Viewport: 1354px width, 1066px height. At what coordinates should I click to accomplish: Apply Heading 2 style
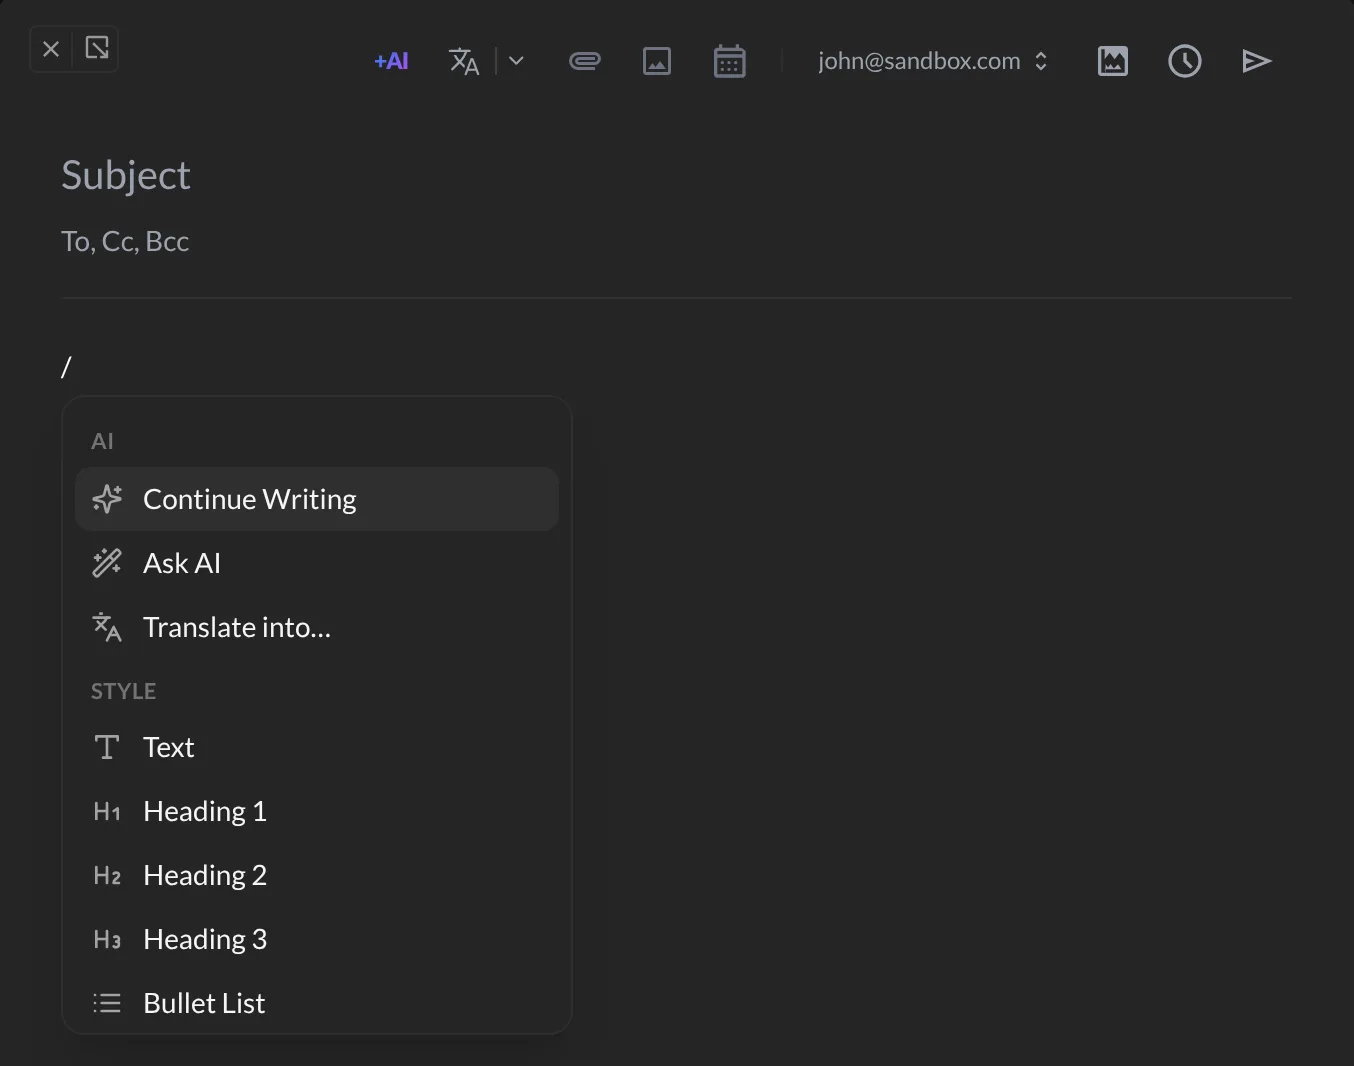pos(317,875)
